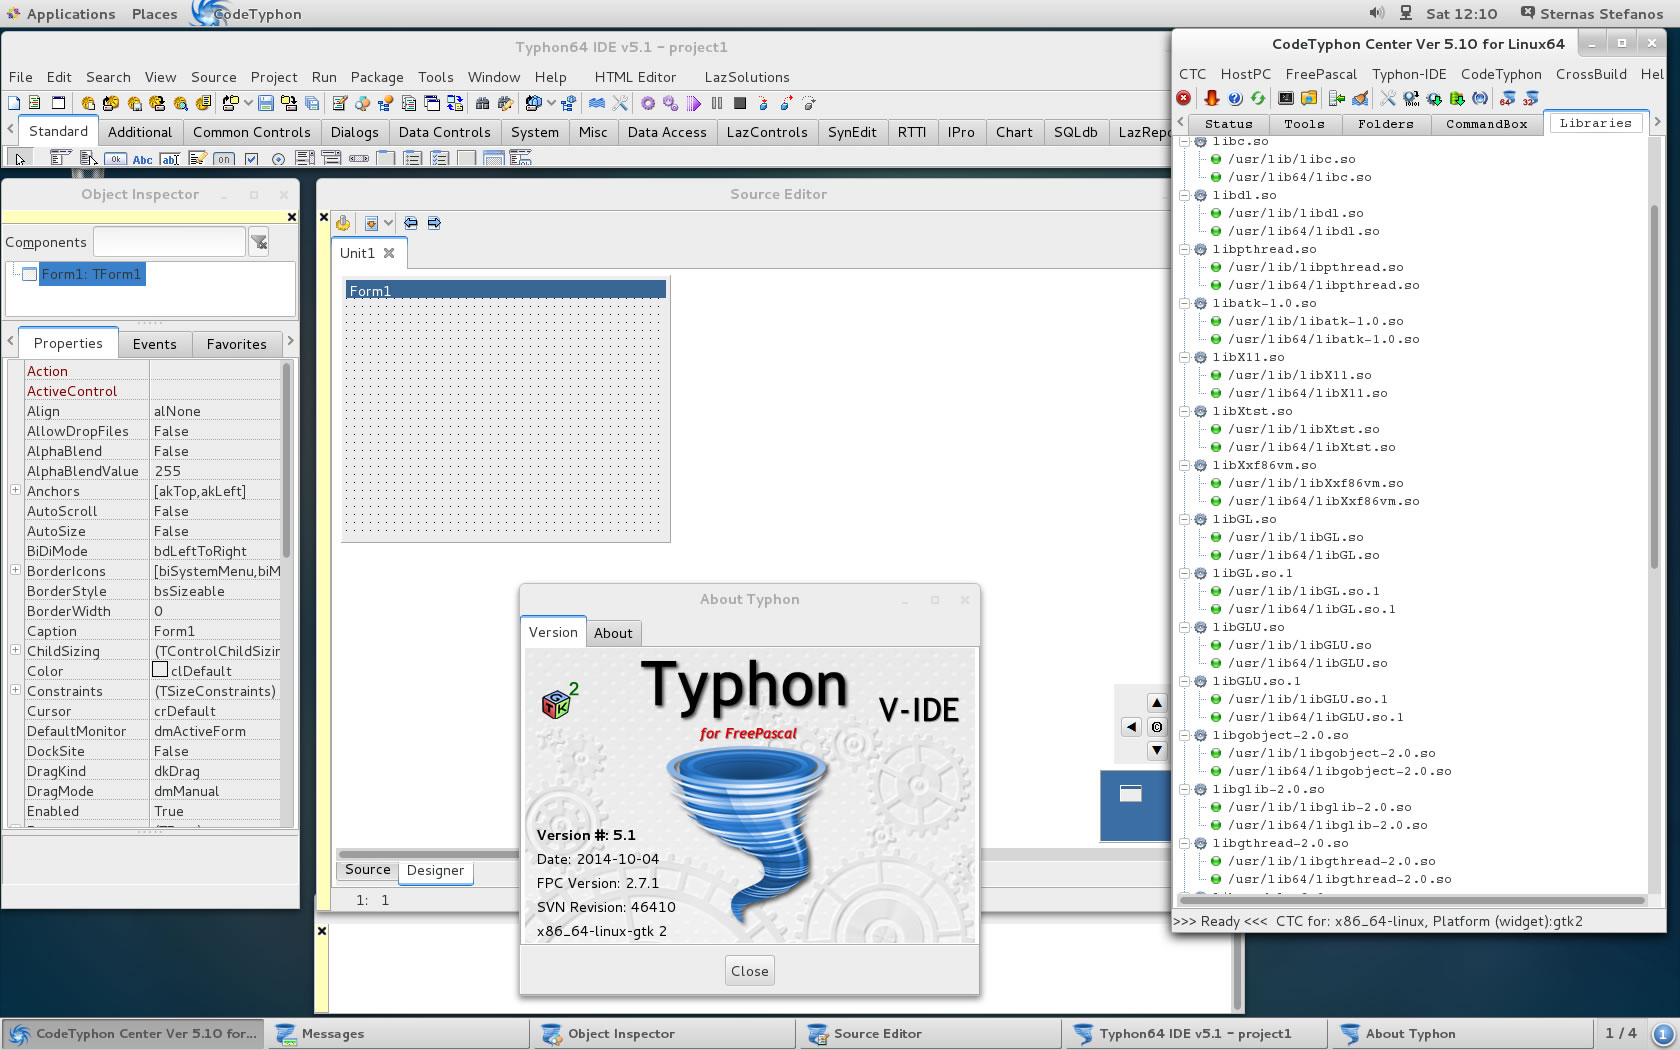
Task: Expand the Anchors property
Action: click(15, 490)
